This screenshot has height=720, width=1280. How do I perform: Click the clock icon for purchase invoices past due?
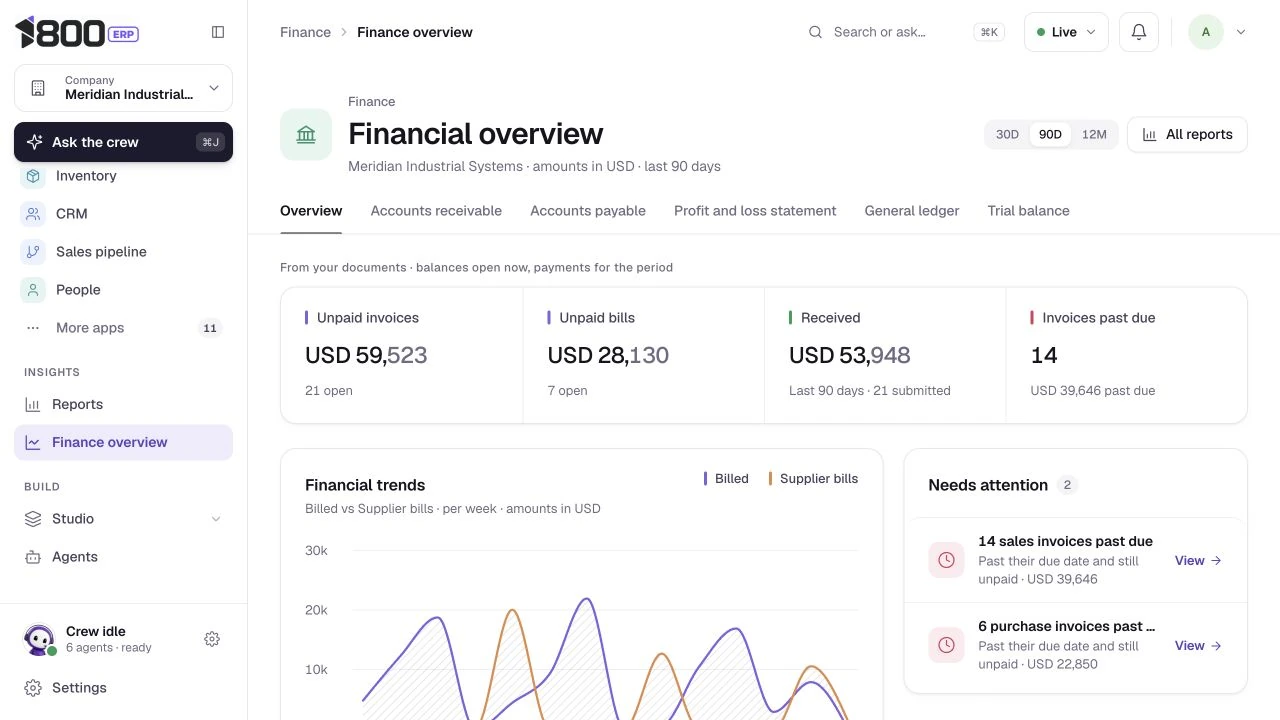click(946, 645)
